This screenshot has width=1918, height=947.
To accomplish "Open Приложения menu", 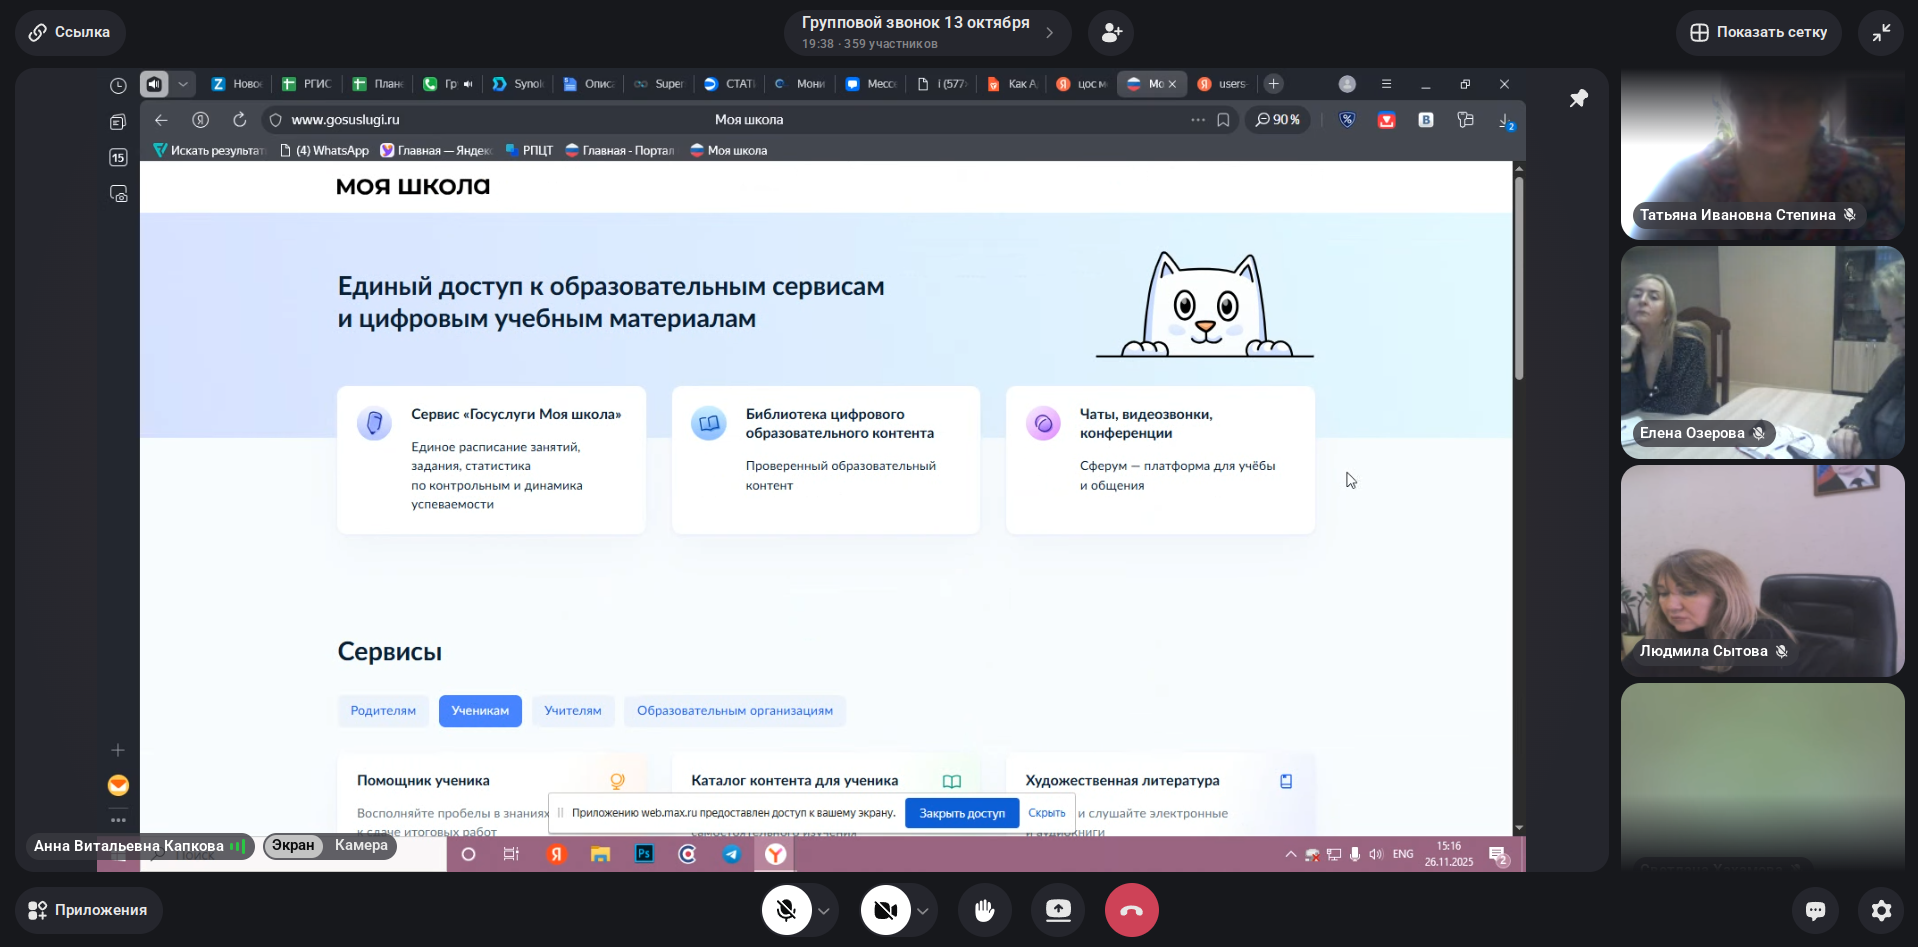I will point(88,910).
